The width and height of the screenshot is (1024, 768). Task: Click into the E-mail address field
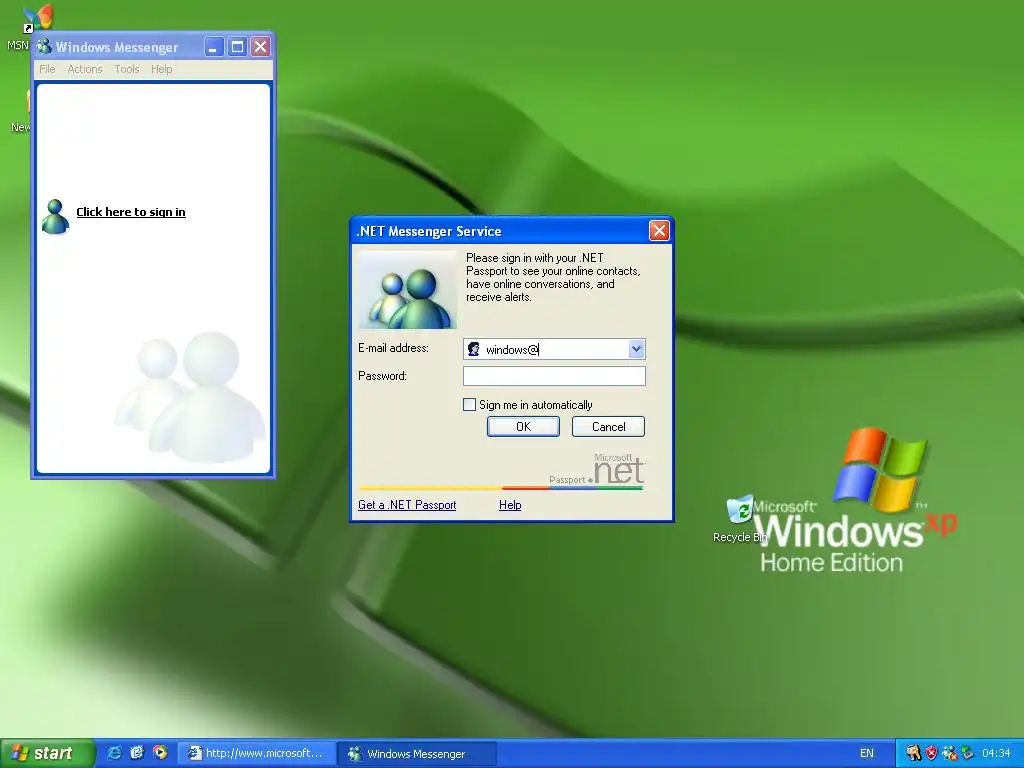point(554,349)
